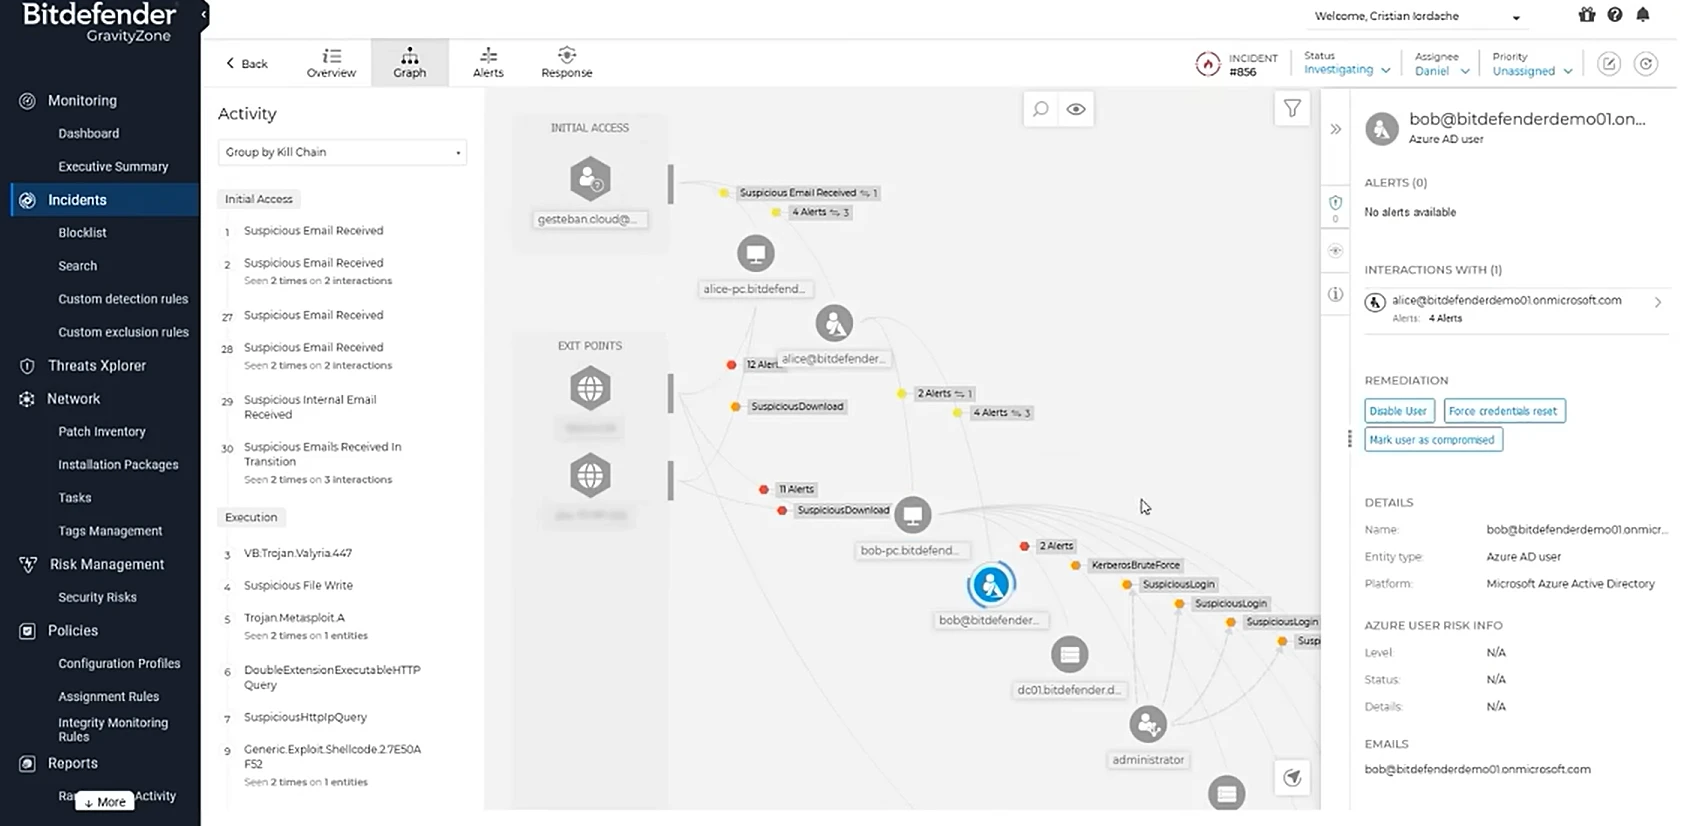This screenshot has height=826, width=1688.
Task: Toggle graph visibility eye icon
Action: (1076, 109)
